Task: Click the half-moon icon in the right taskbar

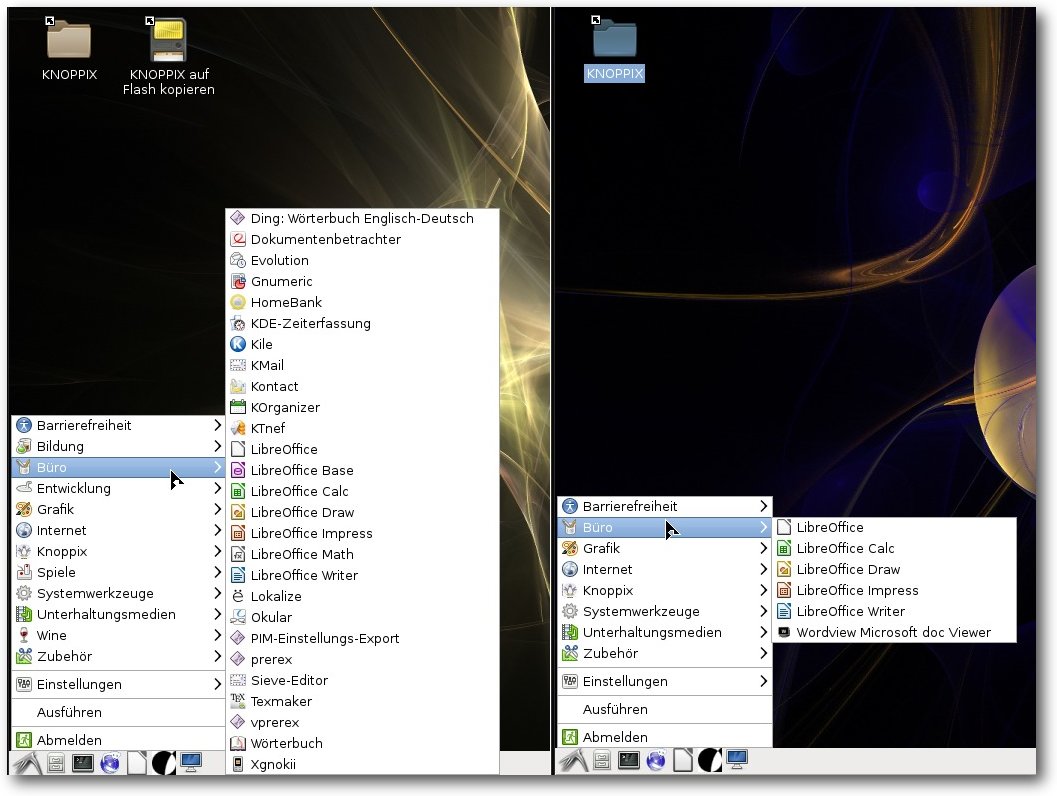Action: tap(709, 760)
